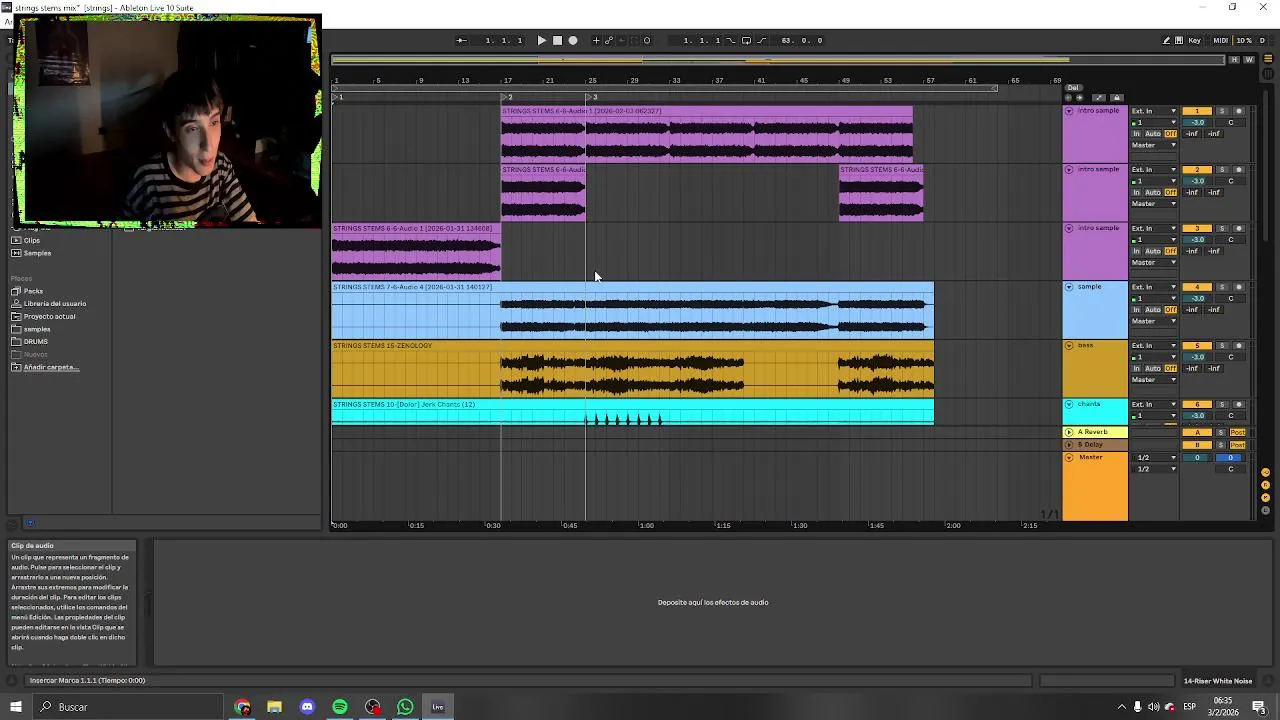1280x720 pixels.
Task: Mute track 5 bass activator button
Action: click(x=1197, y=346)
